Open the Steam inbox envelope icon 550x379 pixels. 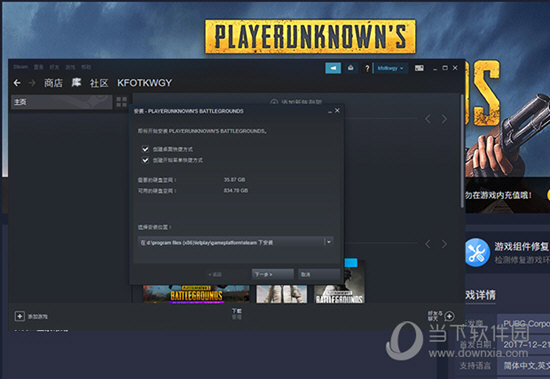click(350, 68)
